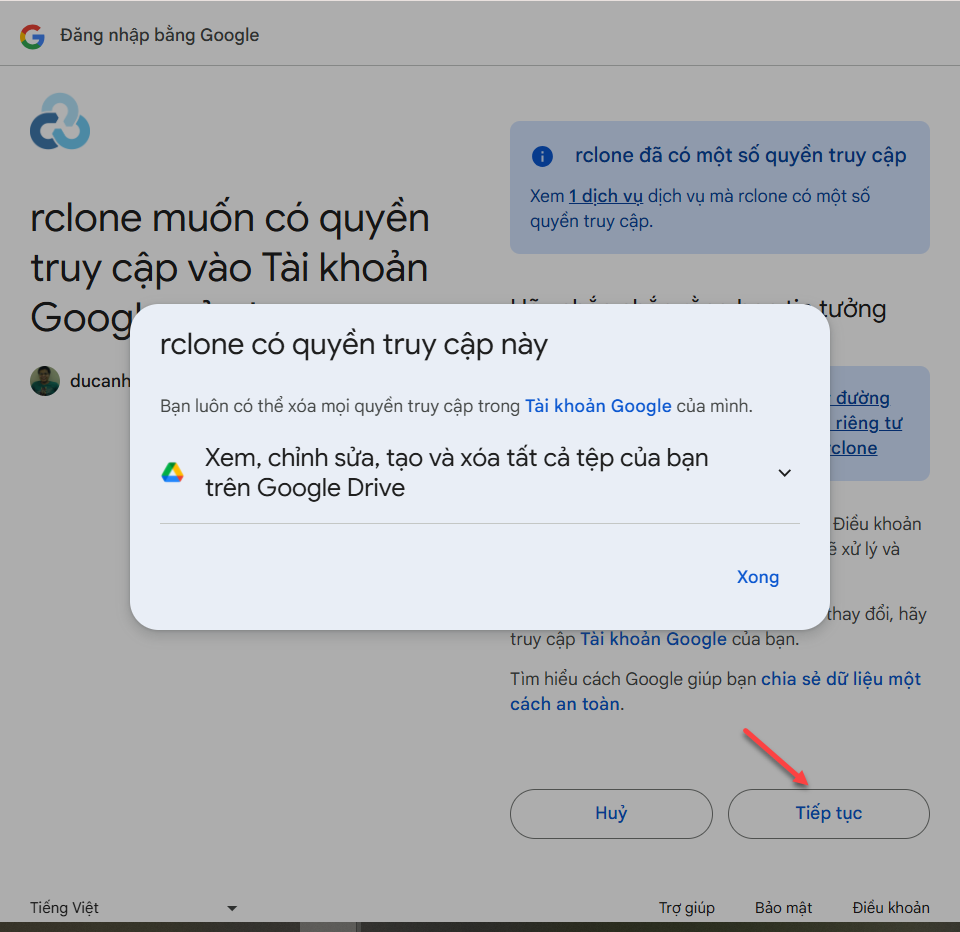Click the account email next to the avatar
The width and height of the screenshot is (960, 932).
(100, 381)
